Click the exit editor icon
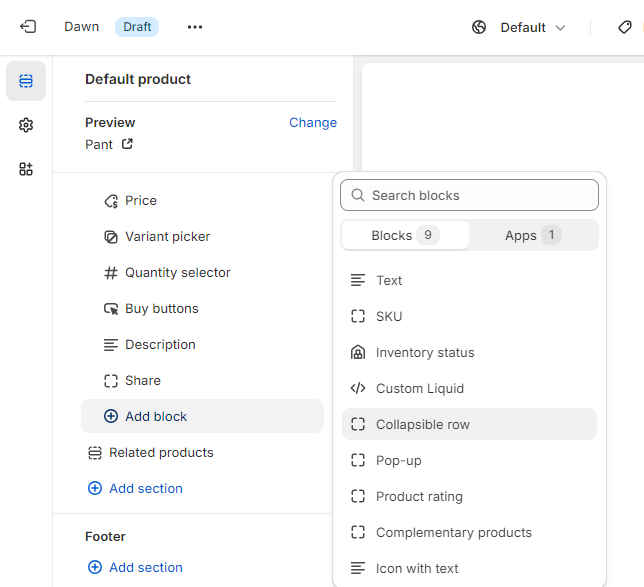 pyautogui.click(x=28, y=27)
